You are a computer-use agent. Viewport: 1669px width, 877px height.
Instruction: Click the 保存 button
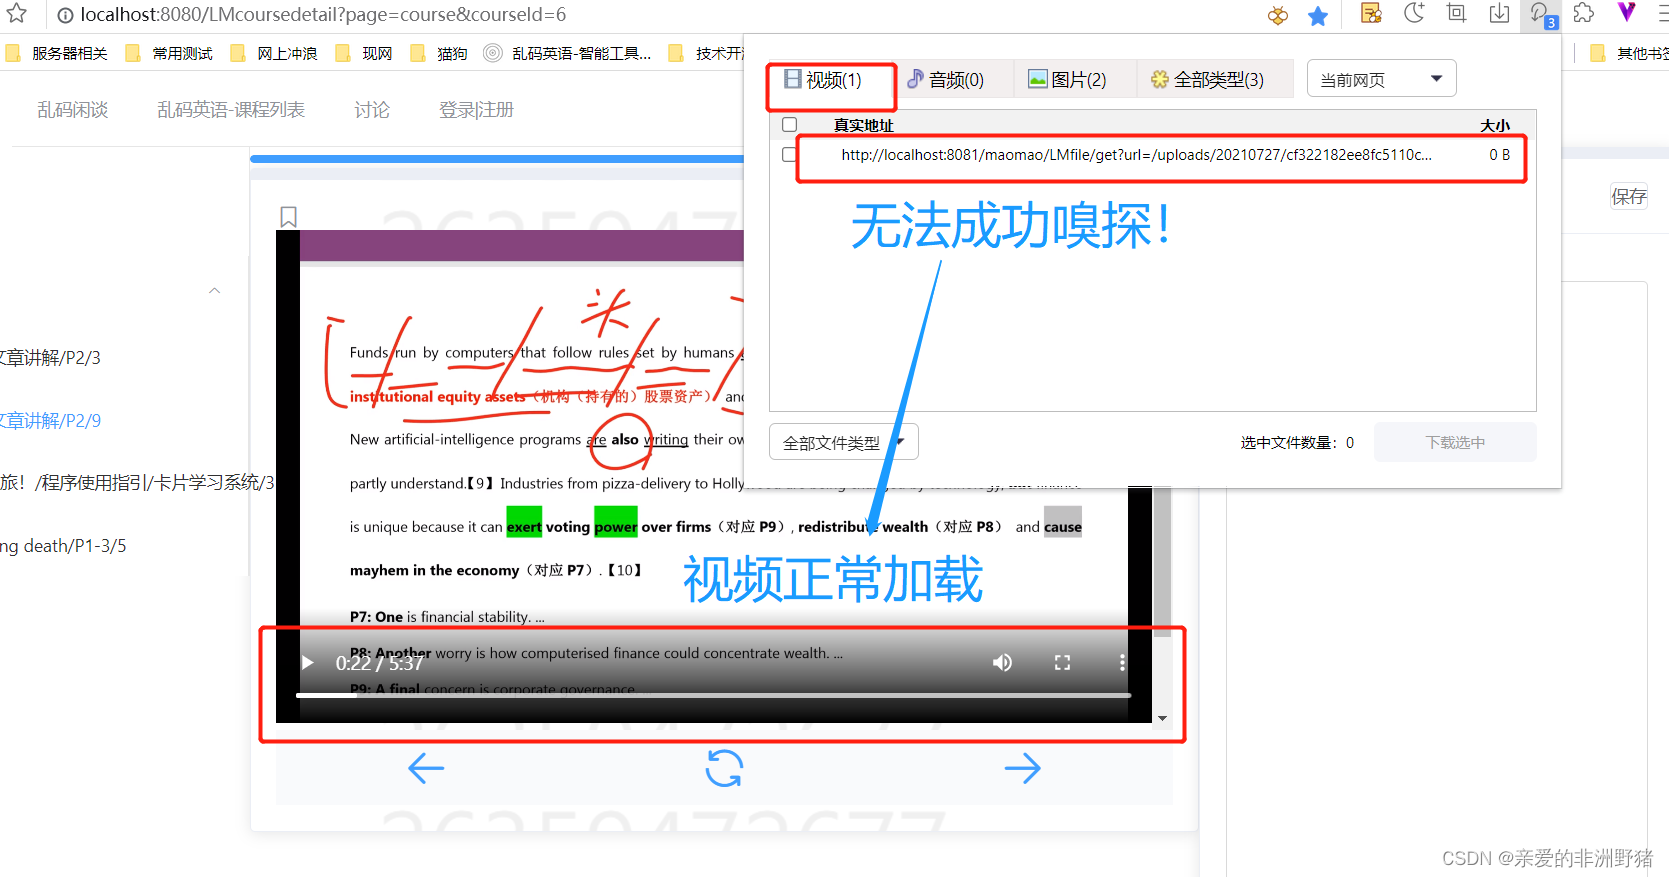(x=1628, y=196)
